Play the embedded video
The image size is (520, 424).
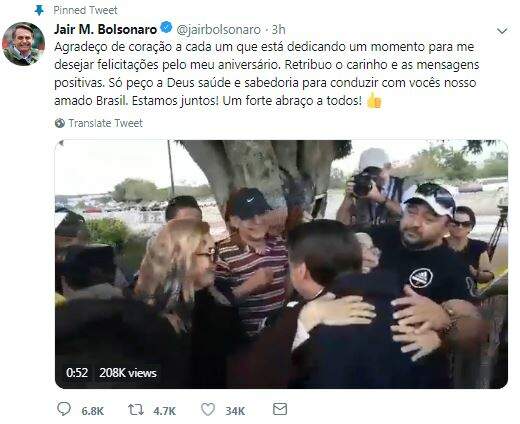pos(281,264)
